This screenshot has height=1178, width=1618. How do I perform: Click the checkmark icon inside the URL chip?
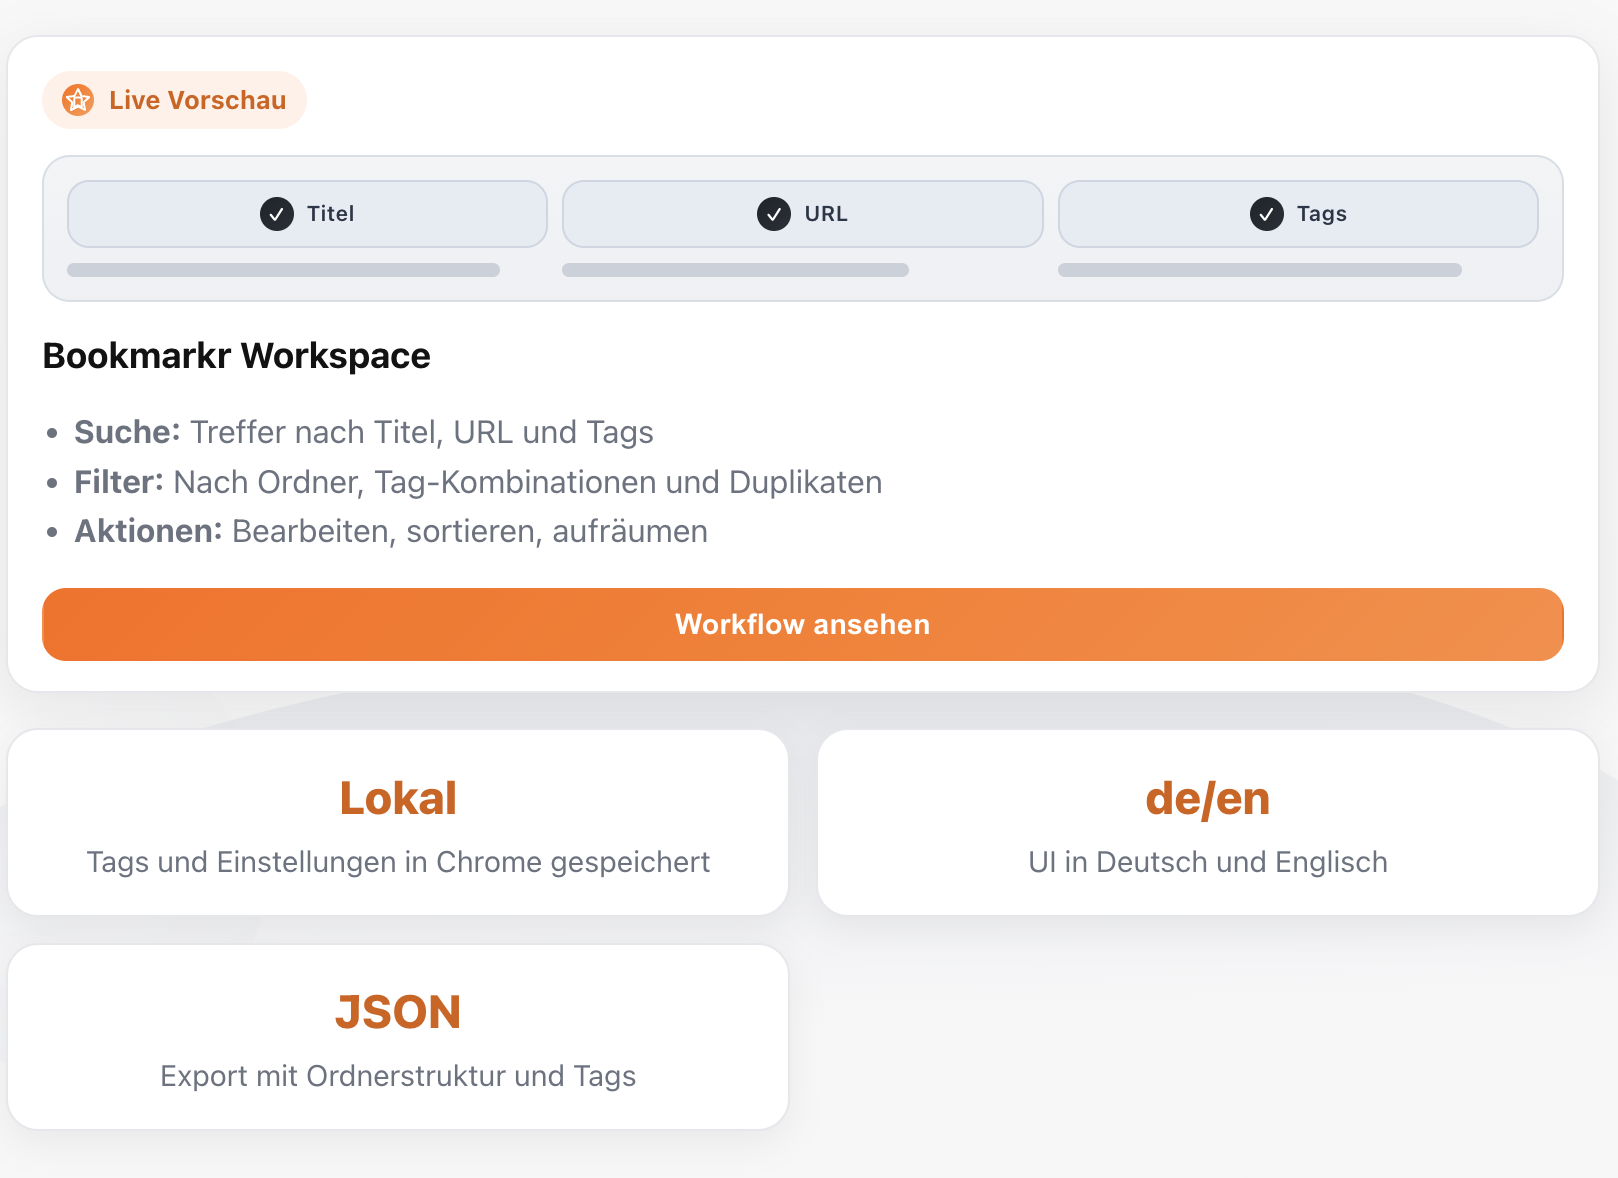coord(773,213)
